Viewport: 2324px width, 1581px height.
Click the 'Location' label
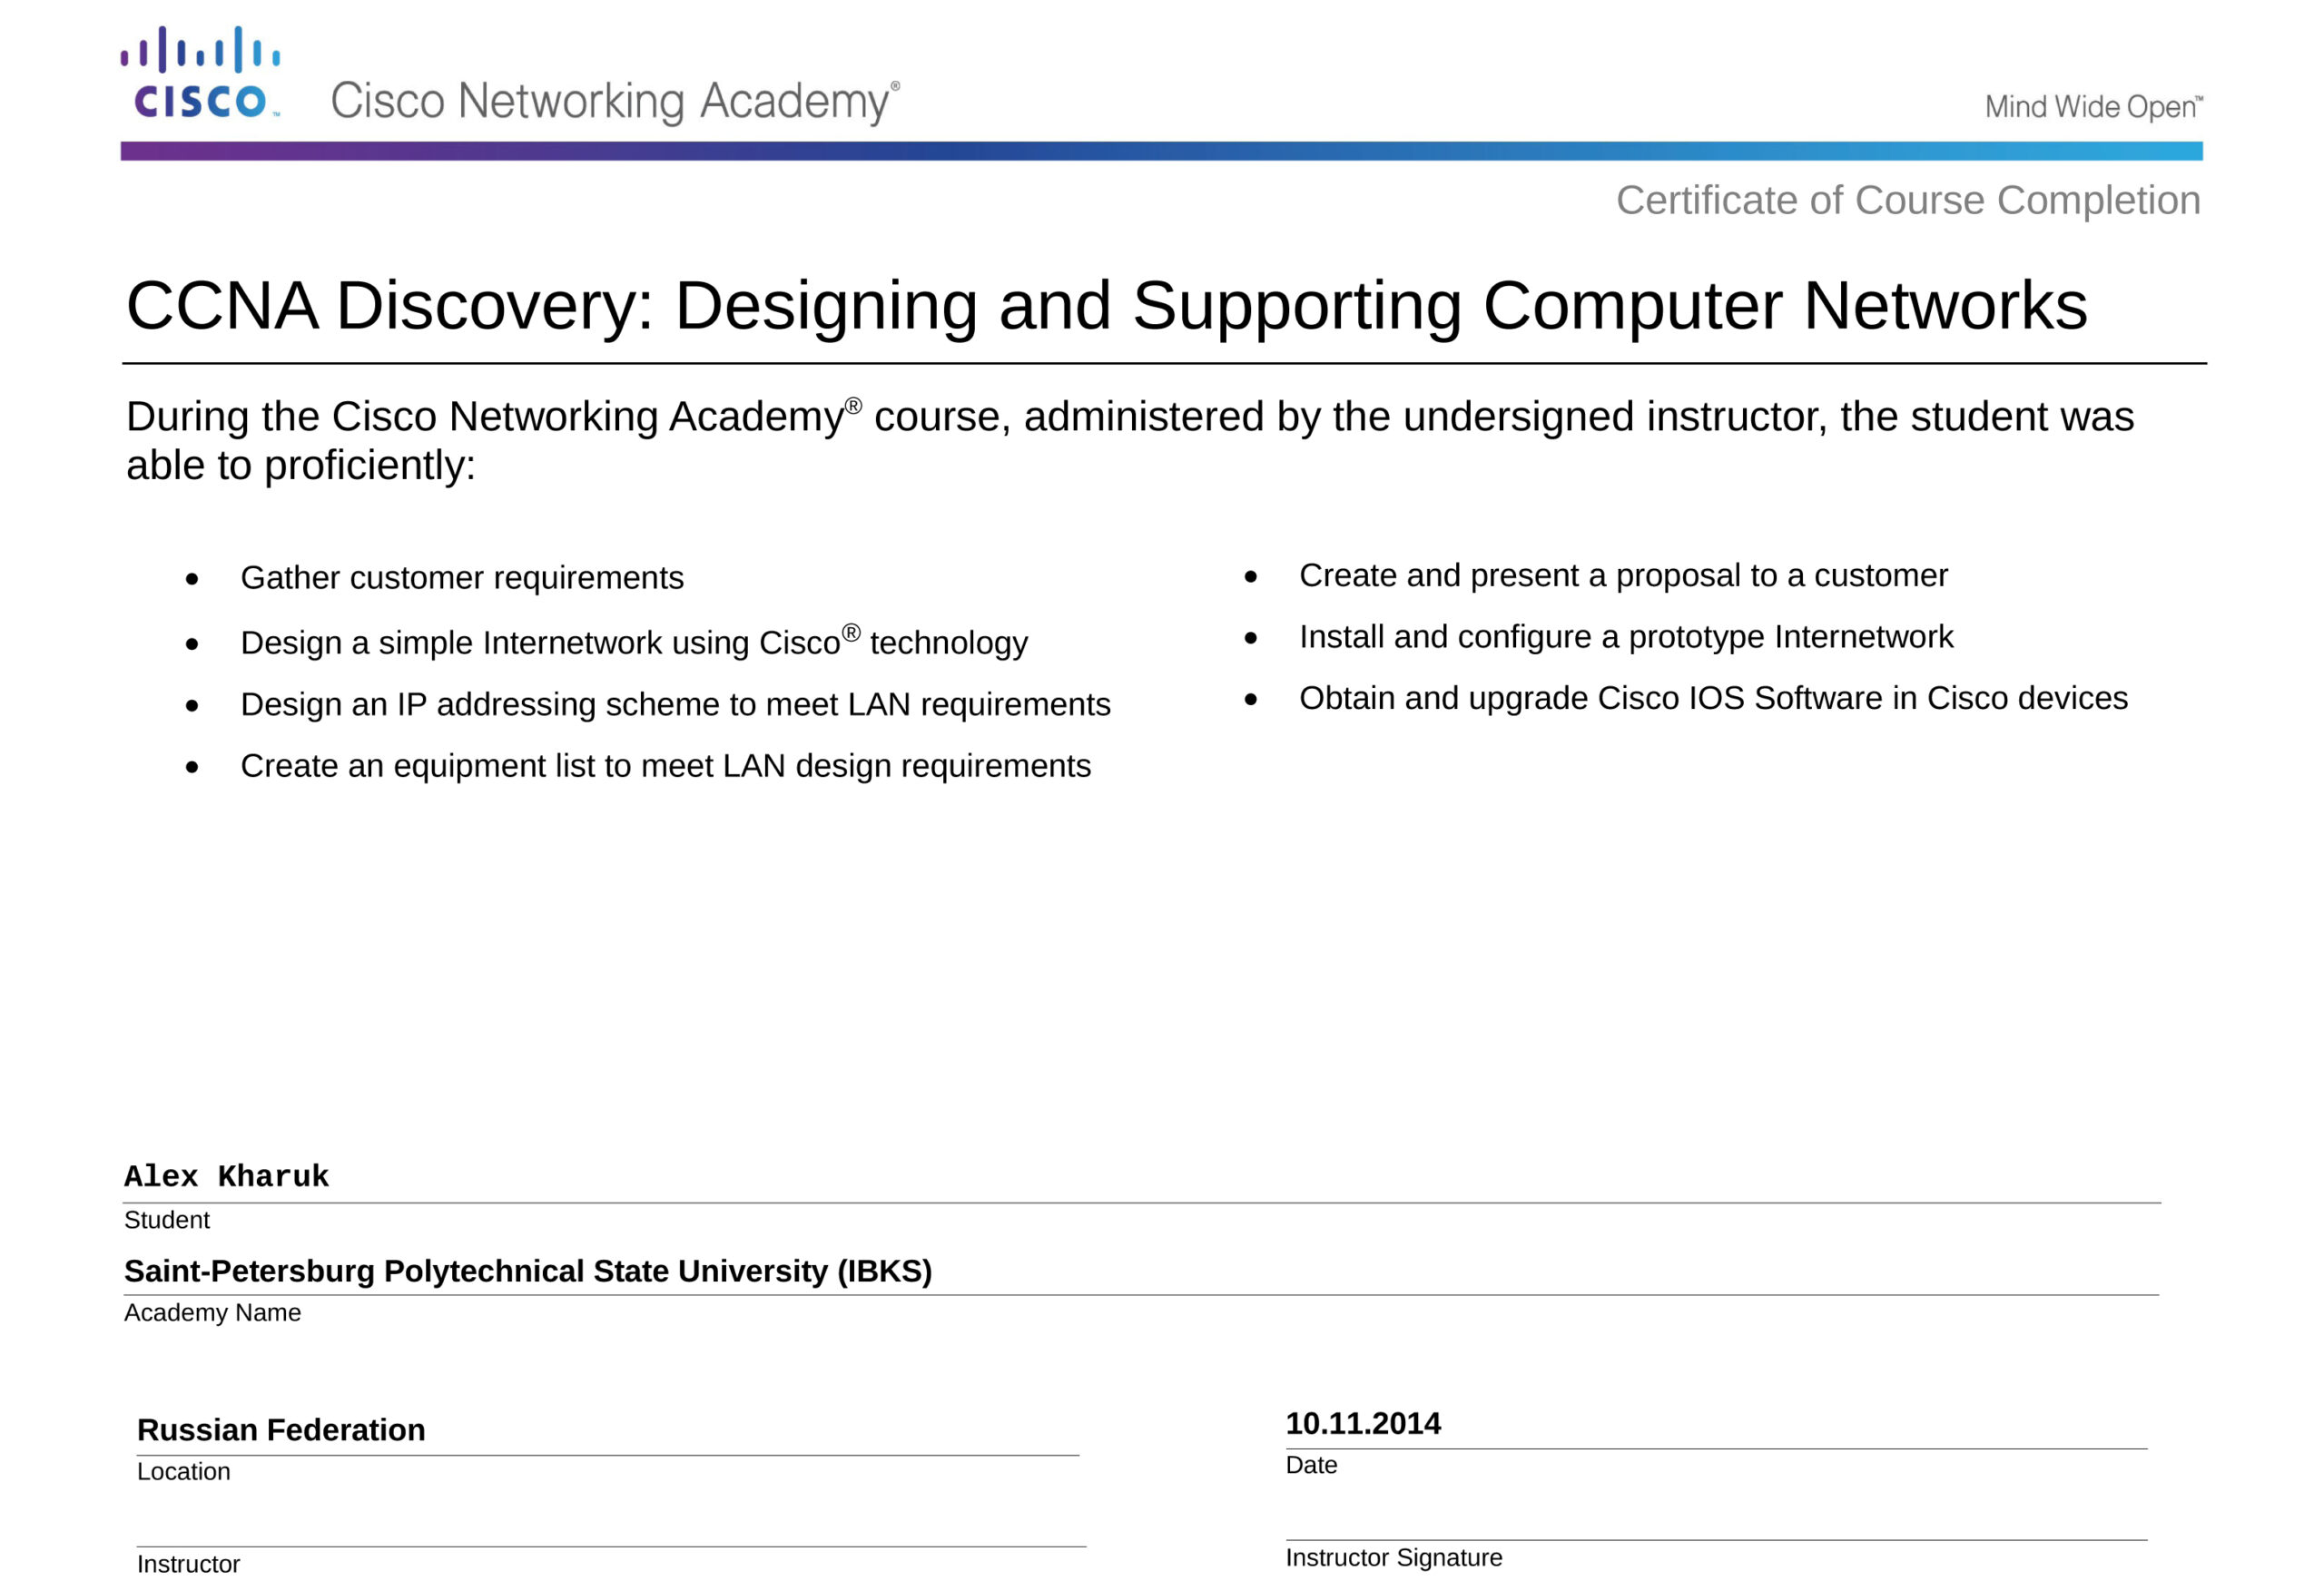coord(184,1472)
